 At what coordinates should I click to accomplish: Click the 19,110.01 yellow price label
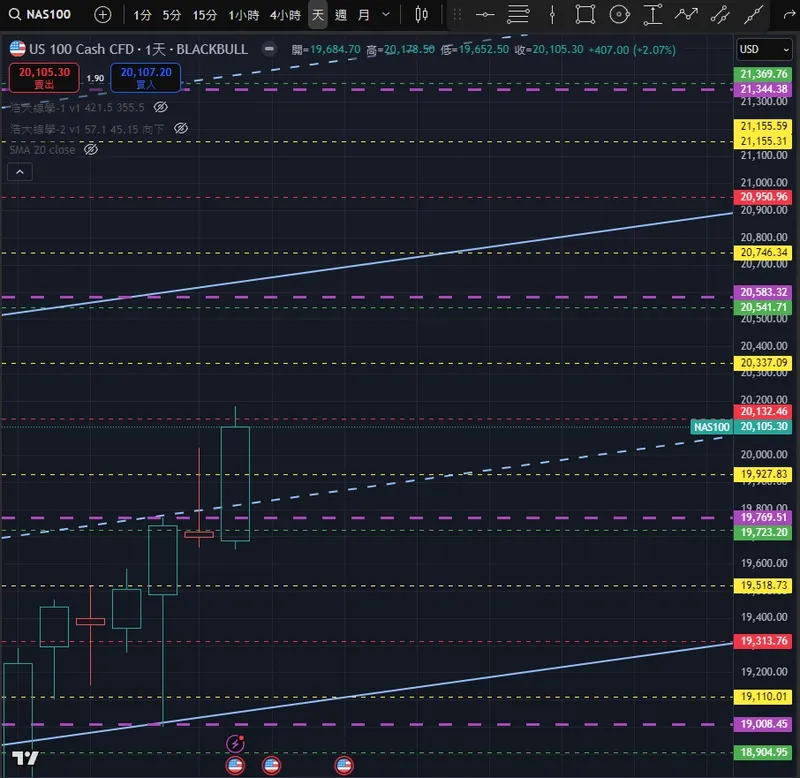[x=763, y=697]
